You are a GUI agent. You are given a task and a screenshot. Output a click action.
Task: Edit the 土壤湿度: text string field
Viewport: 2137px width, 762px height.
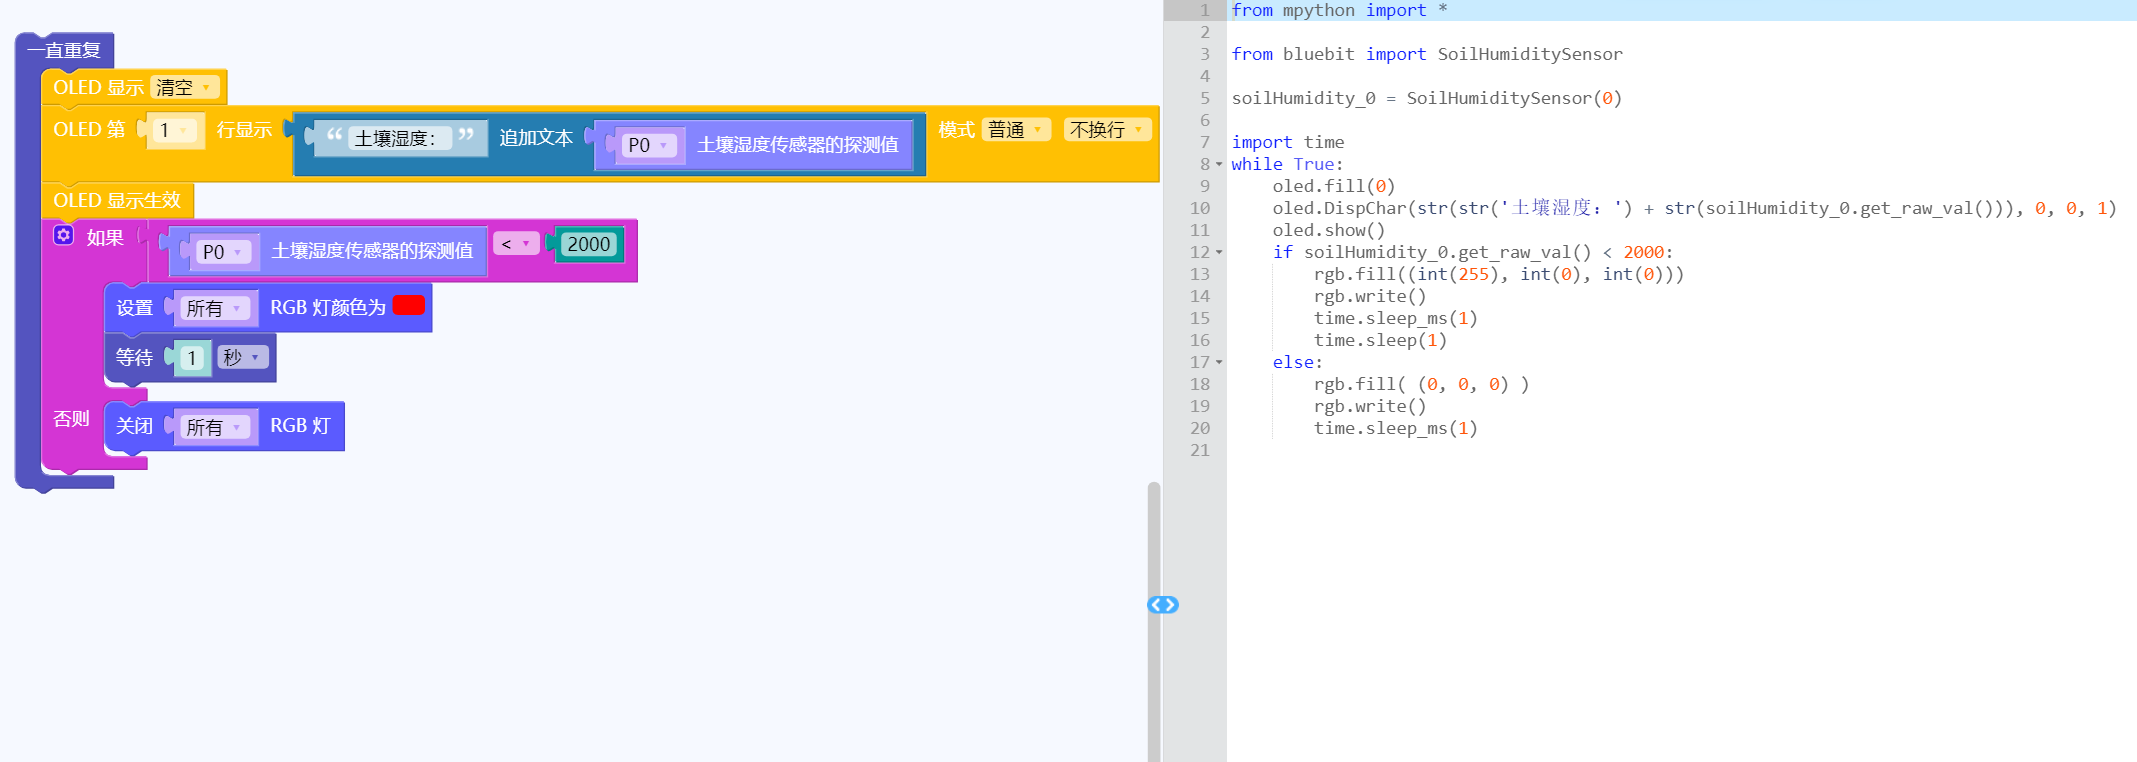395,139
